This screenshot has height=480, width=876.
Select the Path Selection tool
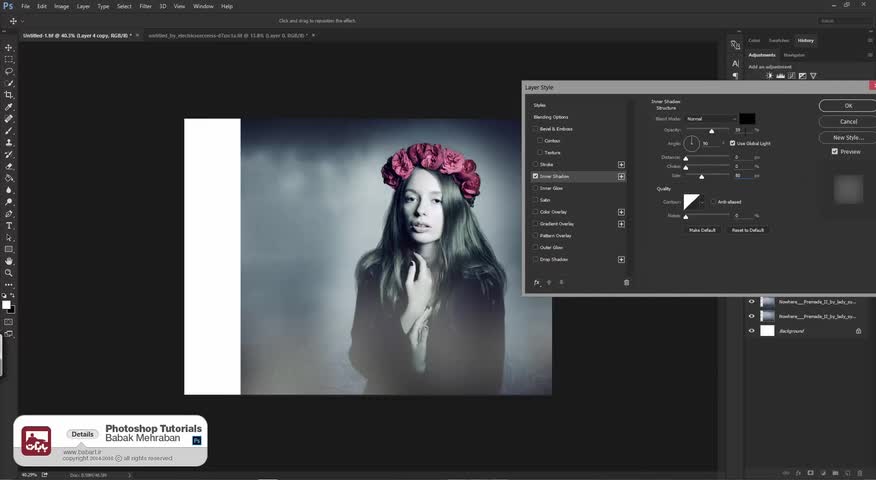pyautogui.click(x=9, y=237)
